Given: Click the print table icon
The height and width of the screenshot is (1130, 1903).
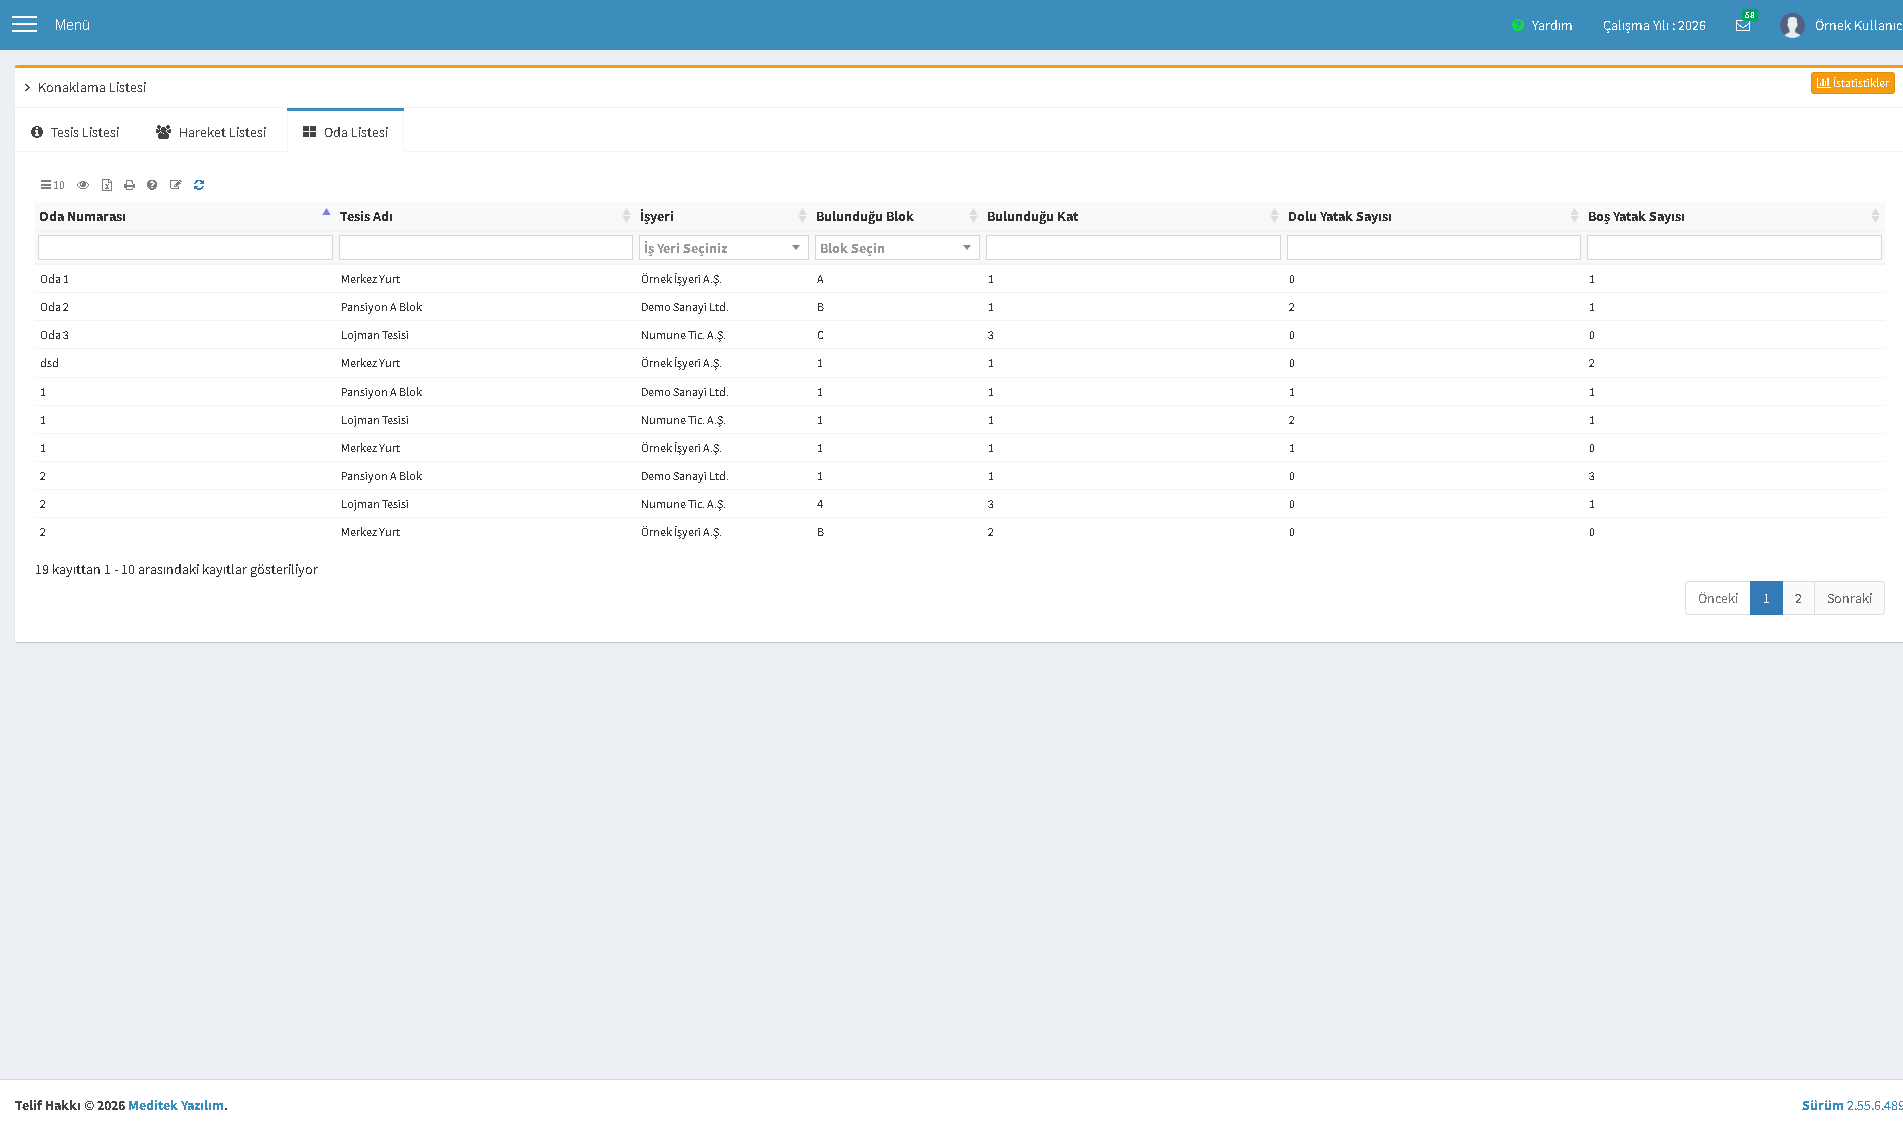Looking at the screenshot, I should coord(129,185).
